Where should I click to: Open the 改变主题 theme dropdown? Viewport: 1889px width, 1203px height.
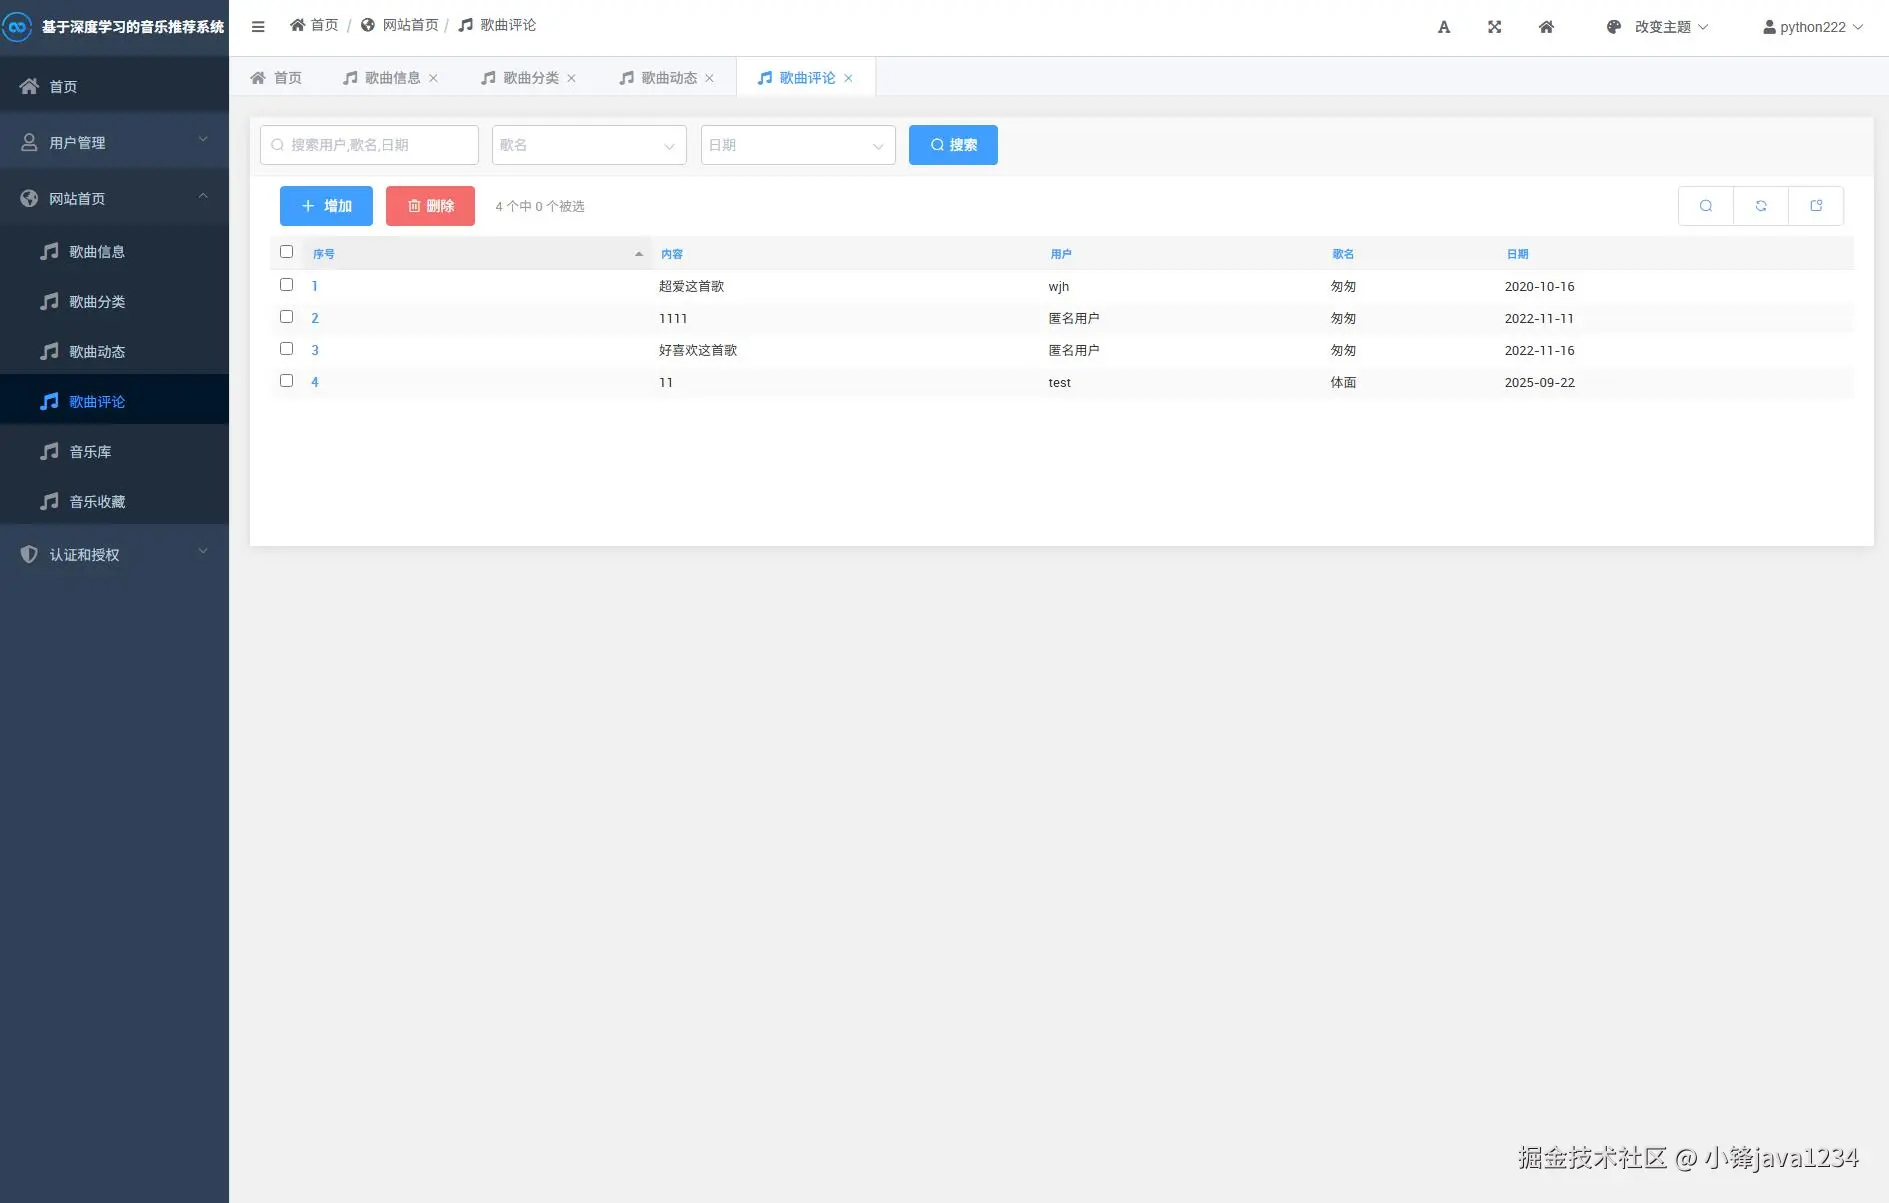pos(1657,27)
